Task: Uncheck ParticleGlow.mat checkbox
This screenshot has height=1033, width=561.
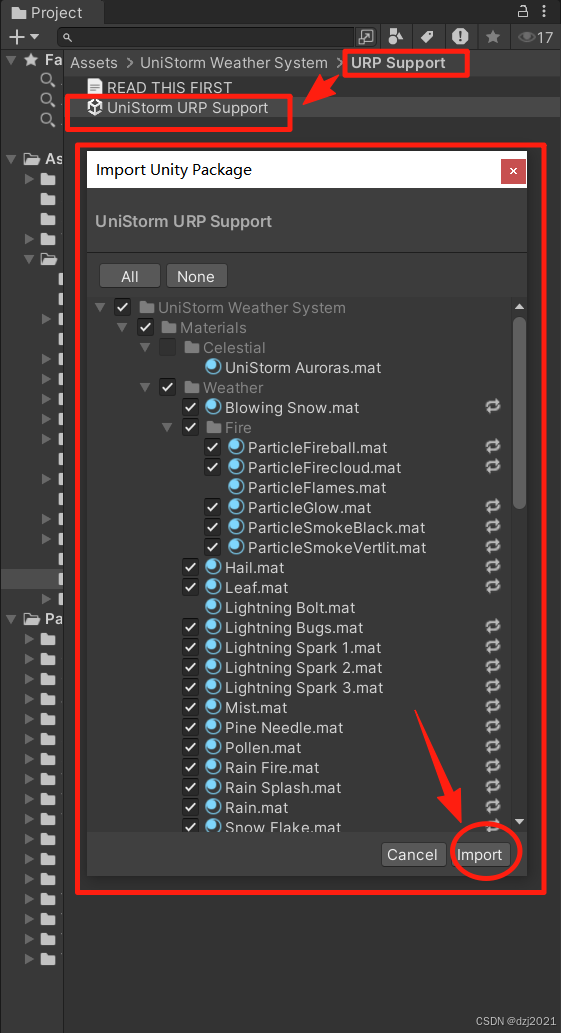Action: (x=213, y=507)
